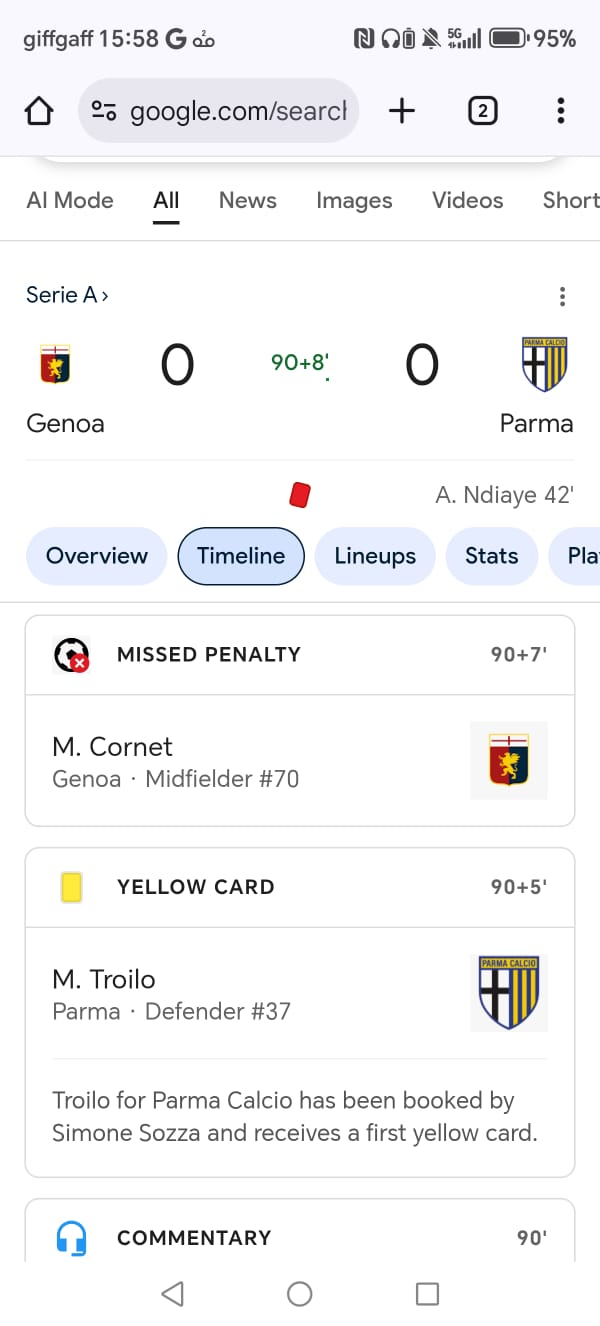Screen dimensions: 600x1326
Task: Switch to the Overview tab
Action: [97, 556]
